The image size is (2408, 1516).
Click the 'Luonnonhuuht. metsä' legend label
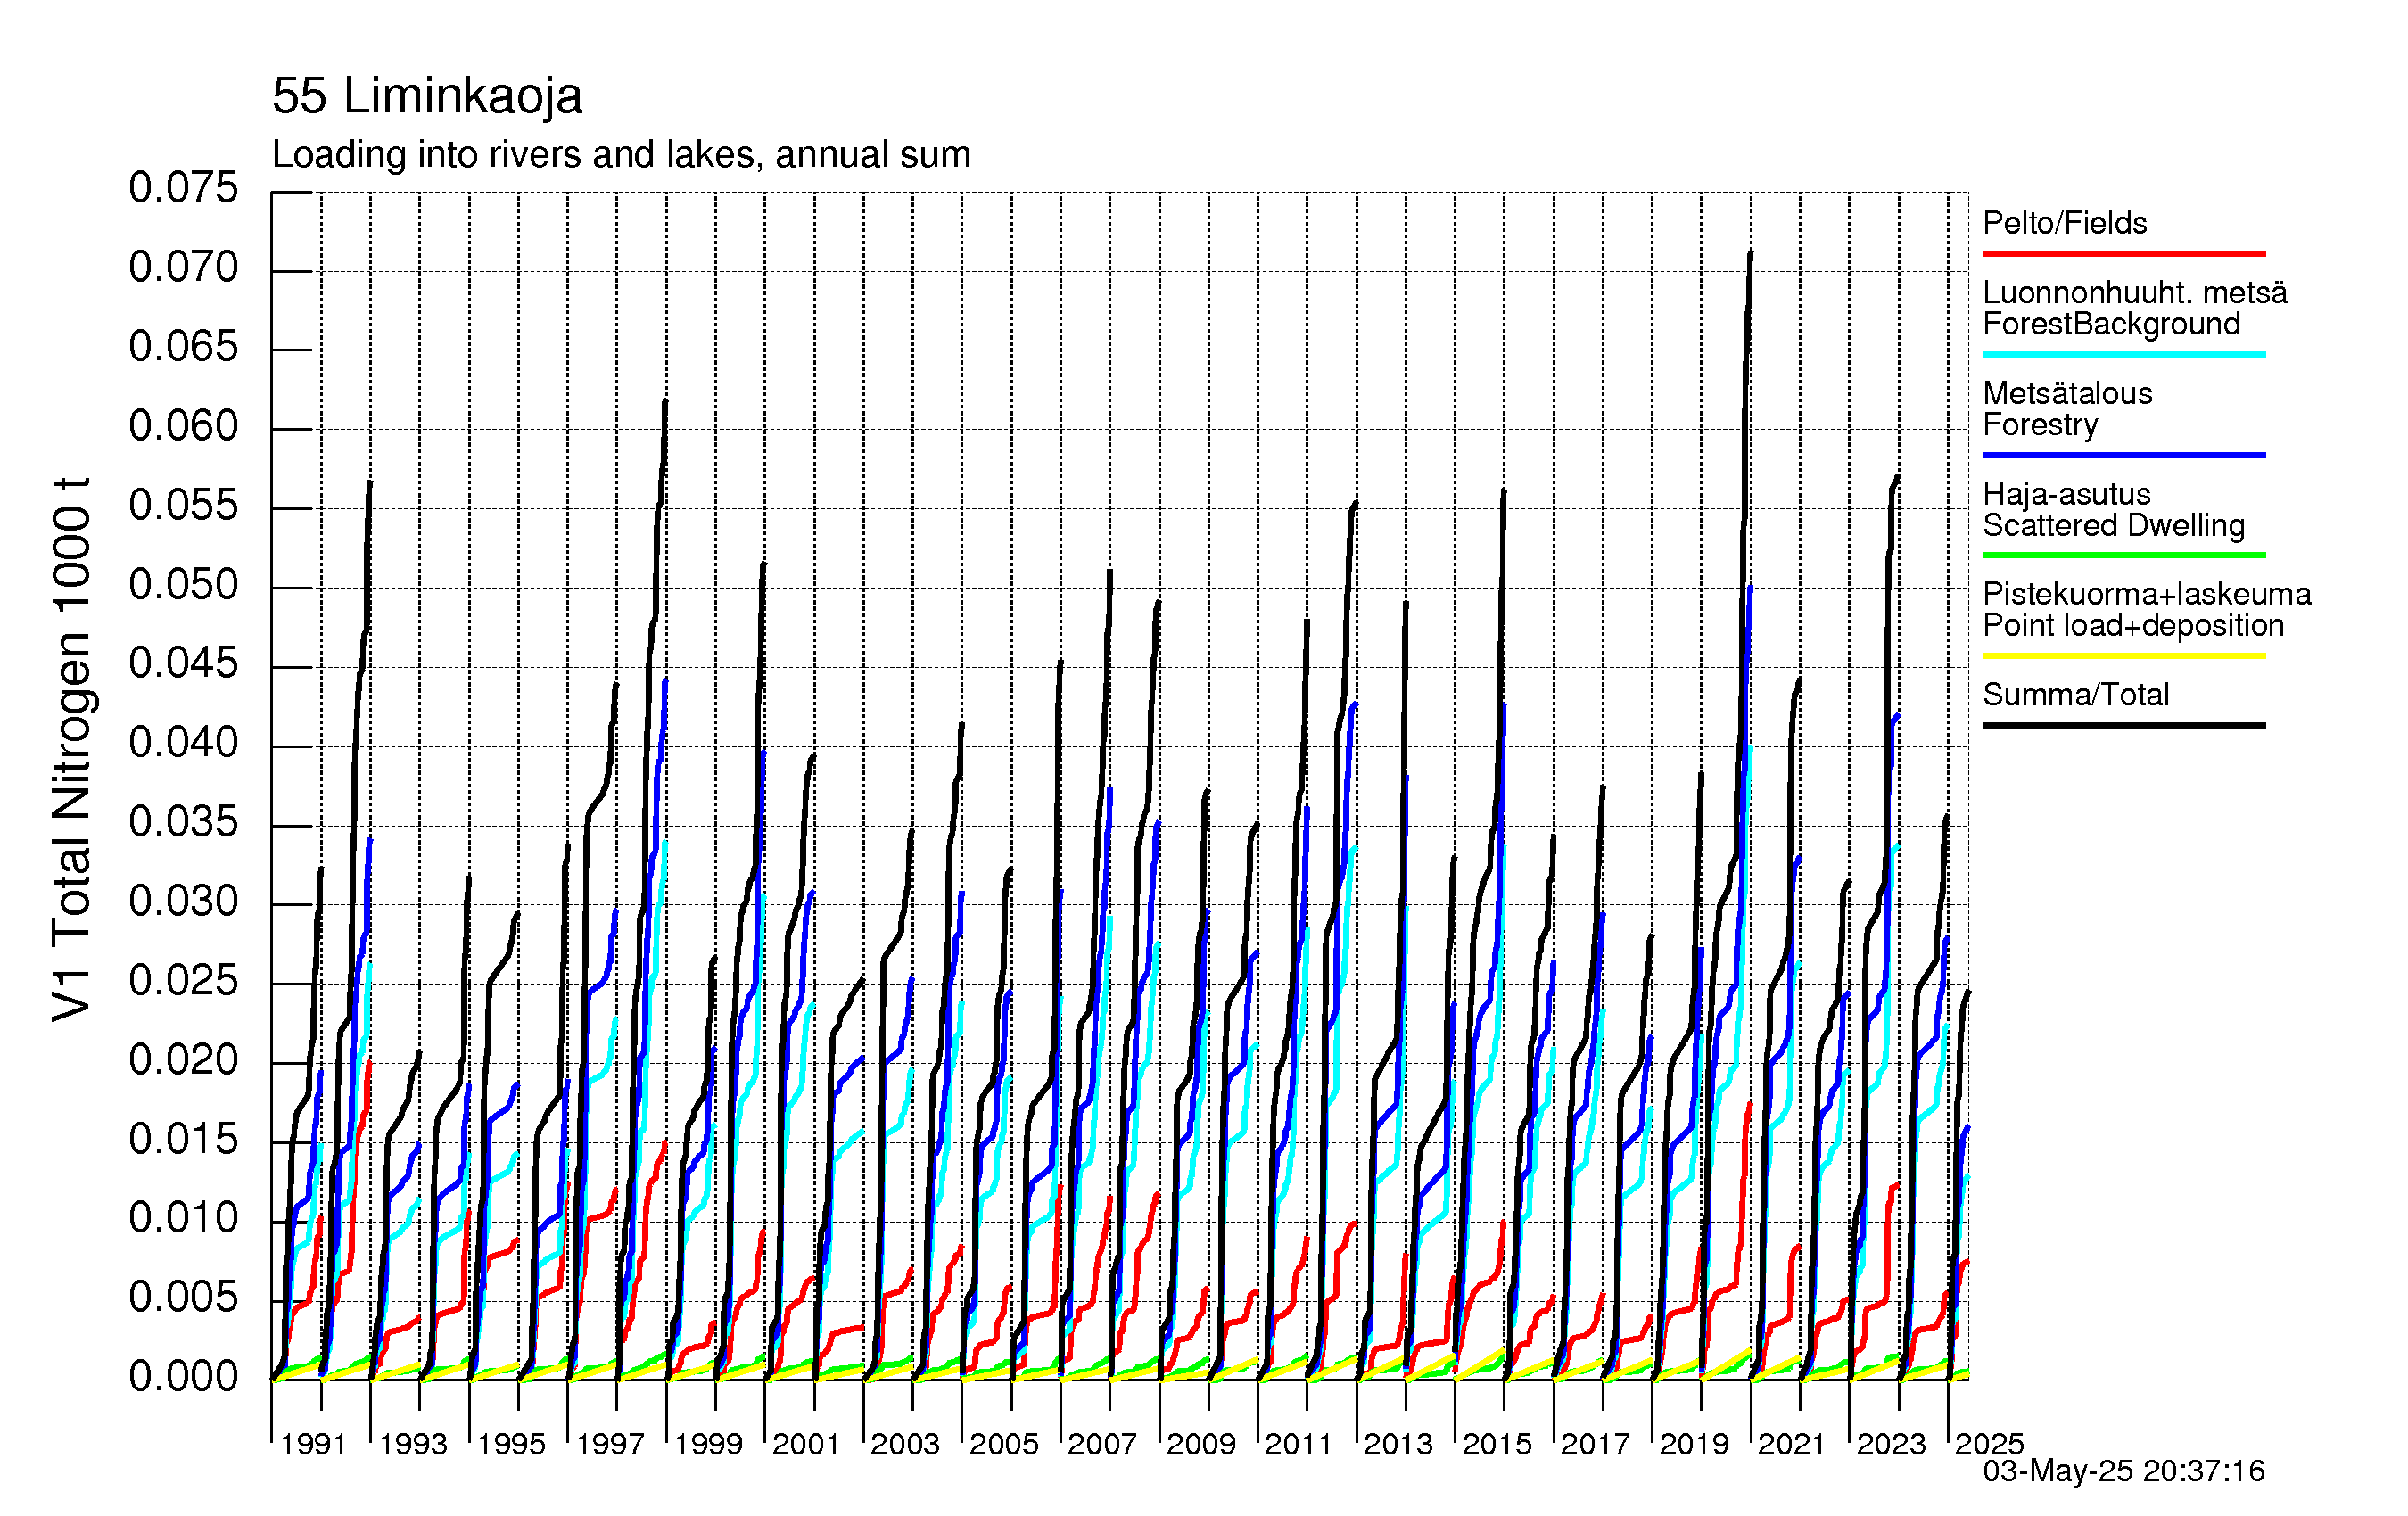2135,293
